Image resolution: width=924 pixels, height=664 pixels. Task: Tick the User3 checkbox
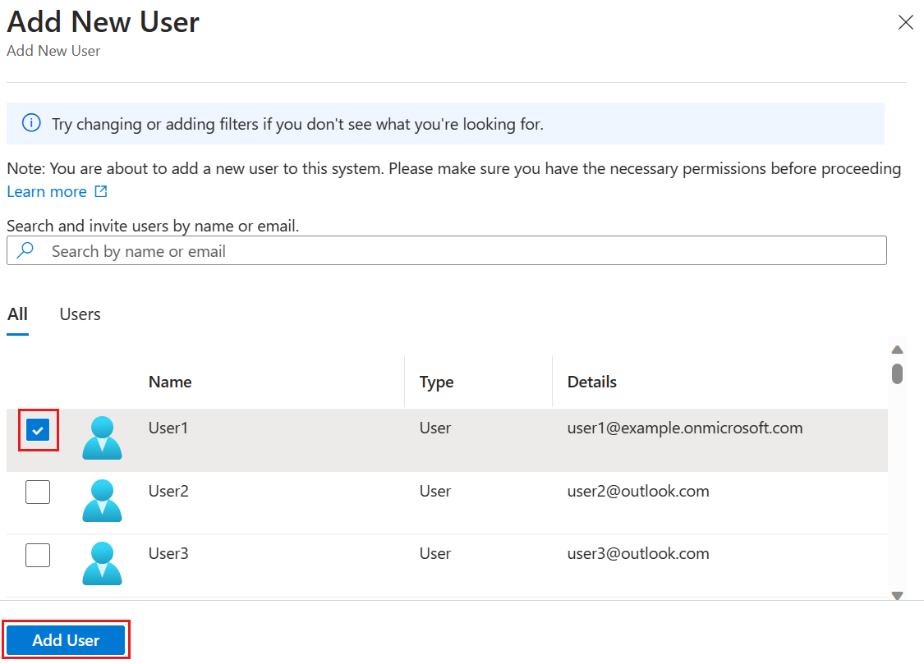(x=38, y=555)
